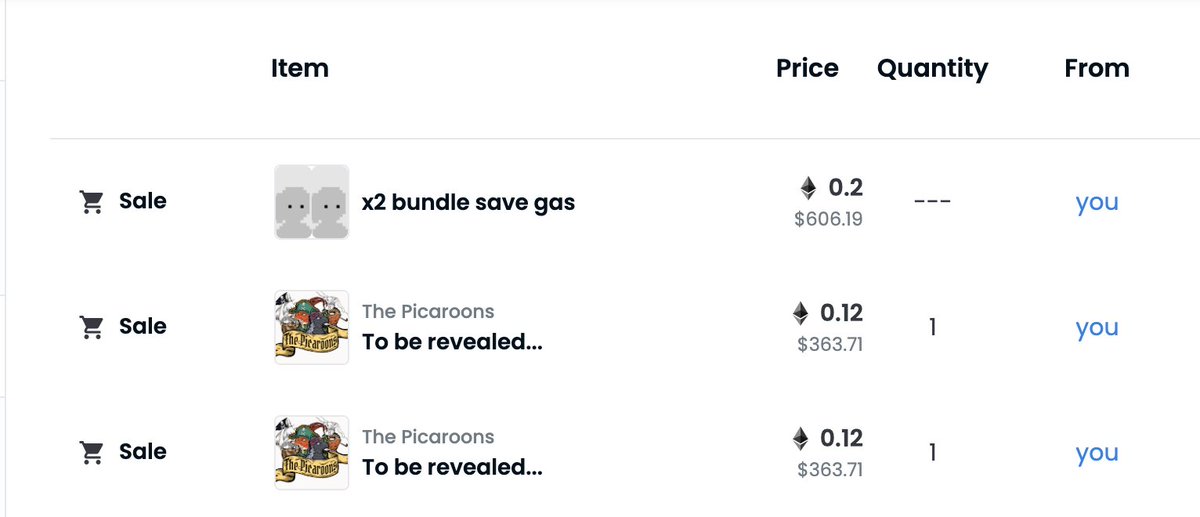
Task: Open The Picaroons collection link in middle row
Action: point(428,311)
